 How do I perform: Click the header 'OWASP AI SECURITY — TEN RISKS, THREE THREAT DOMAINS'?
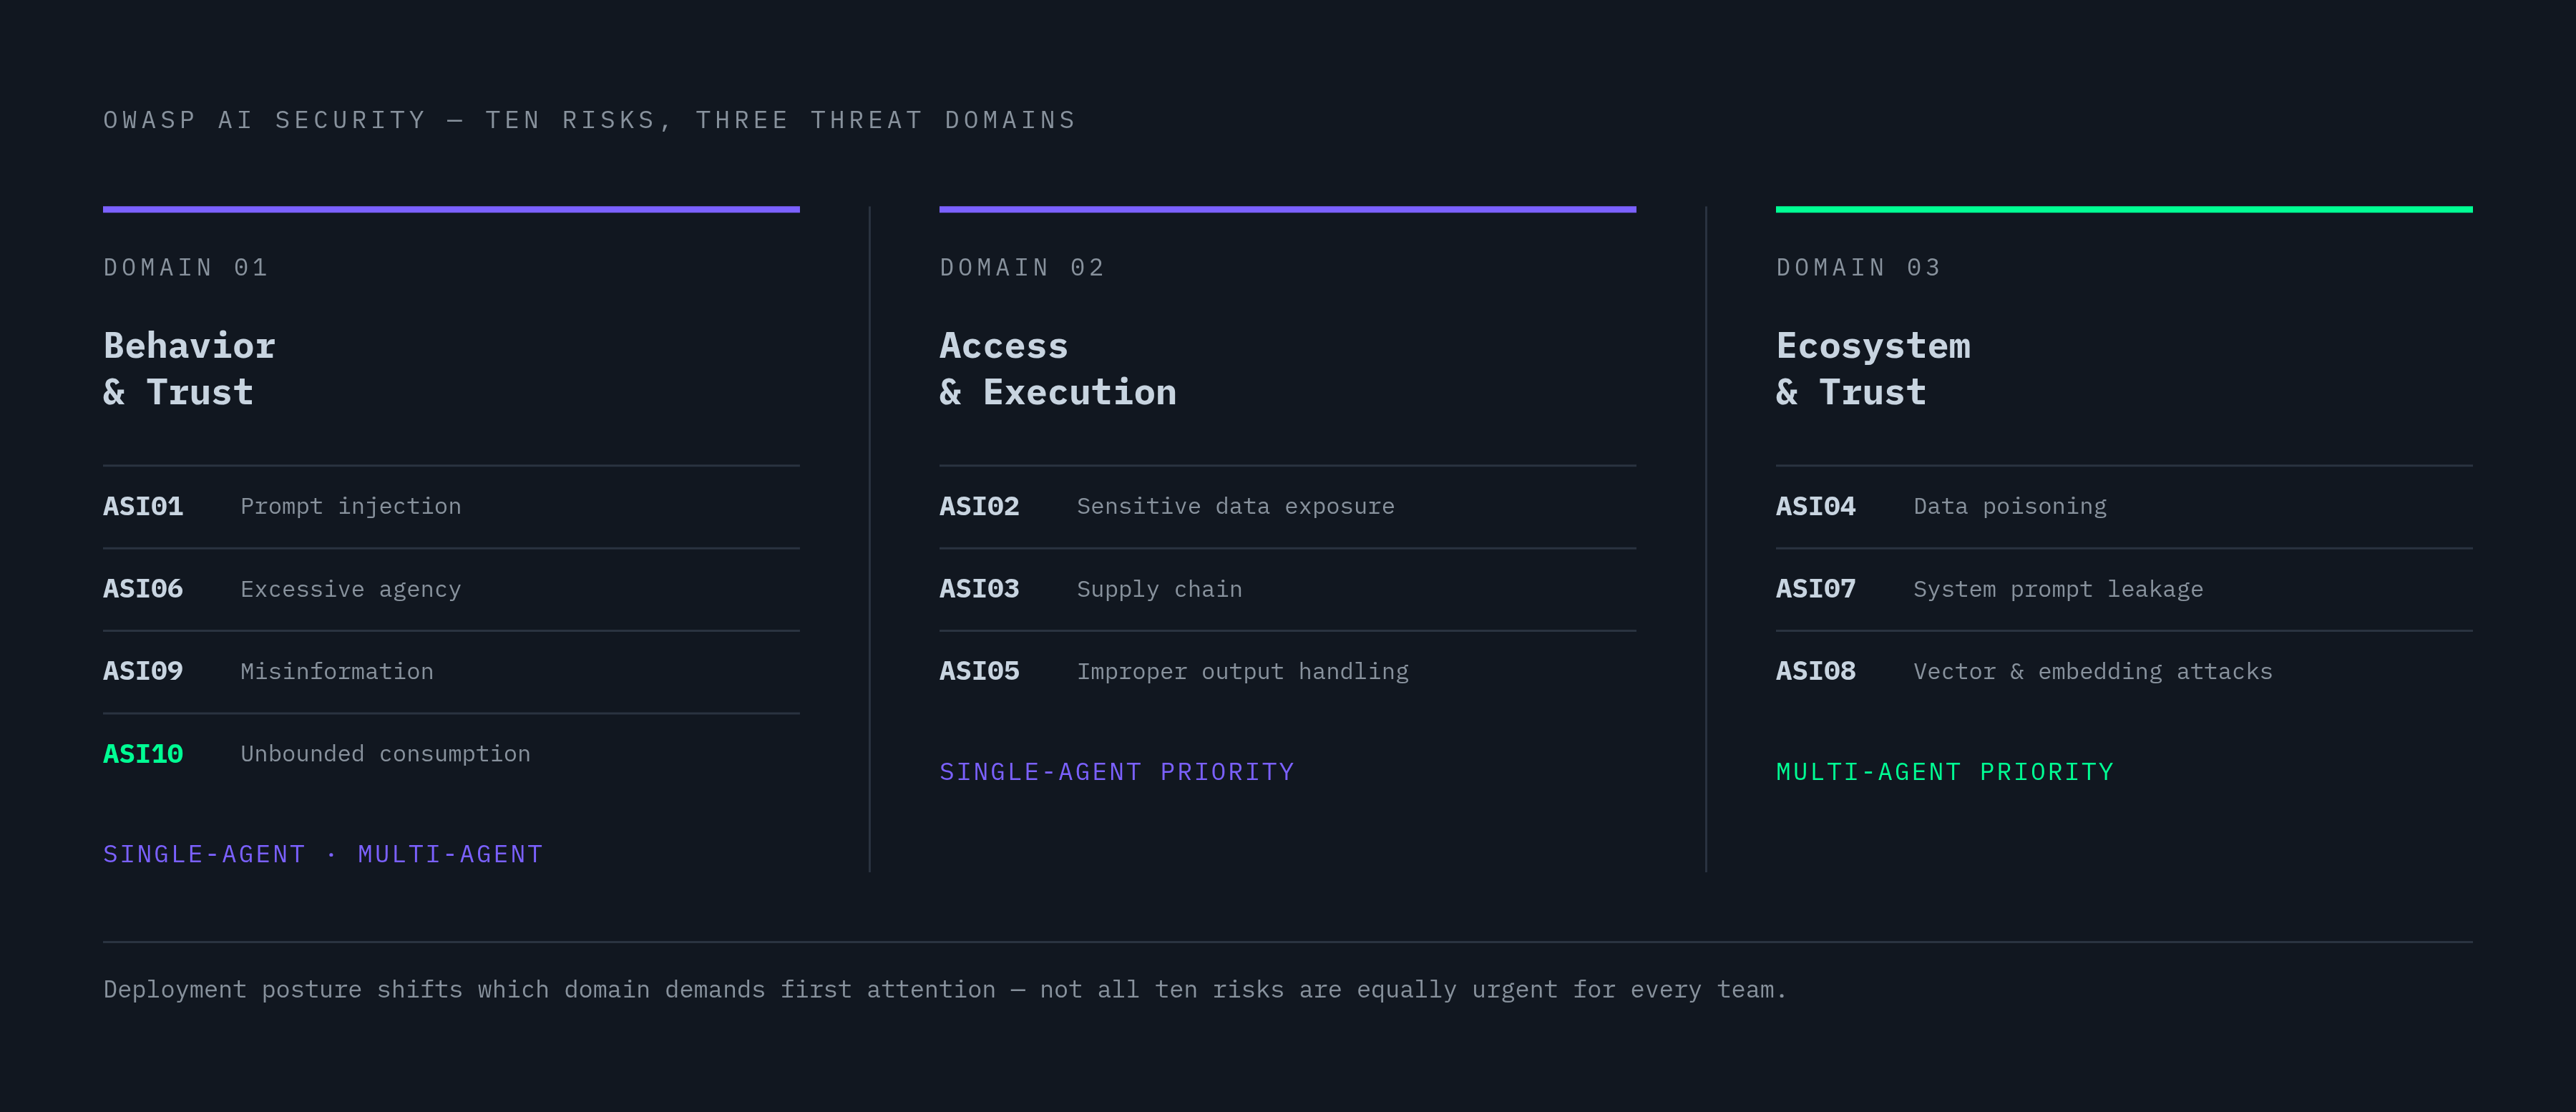click(x=589, y=120)
